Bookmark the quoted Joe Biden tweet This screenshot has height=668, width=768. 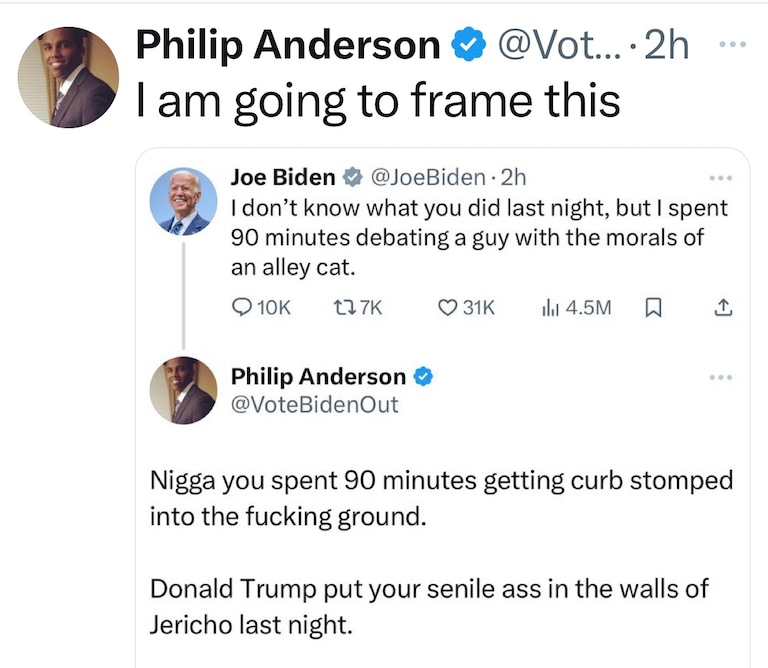tap(654, 309)
